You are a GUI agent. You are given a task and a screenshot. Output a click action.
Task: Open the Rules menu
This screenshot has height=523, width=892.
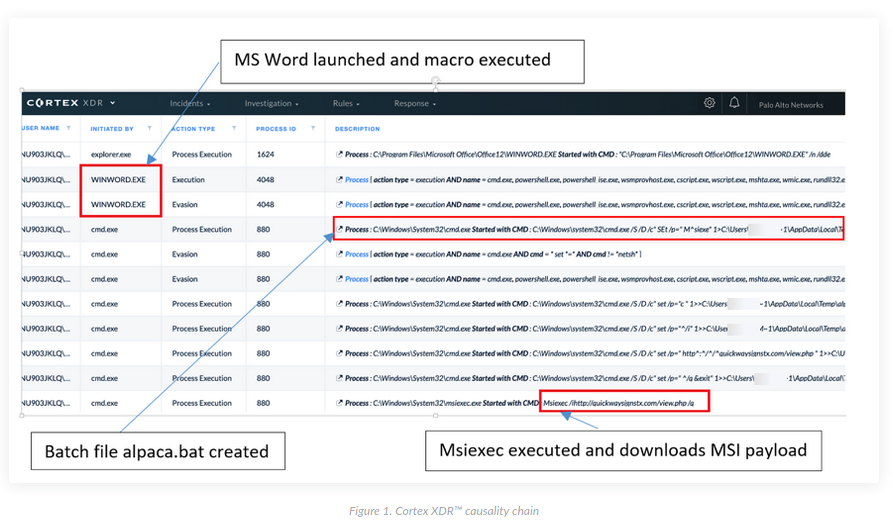[346, 103]
